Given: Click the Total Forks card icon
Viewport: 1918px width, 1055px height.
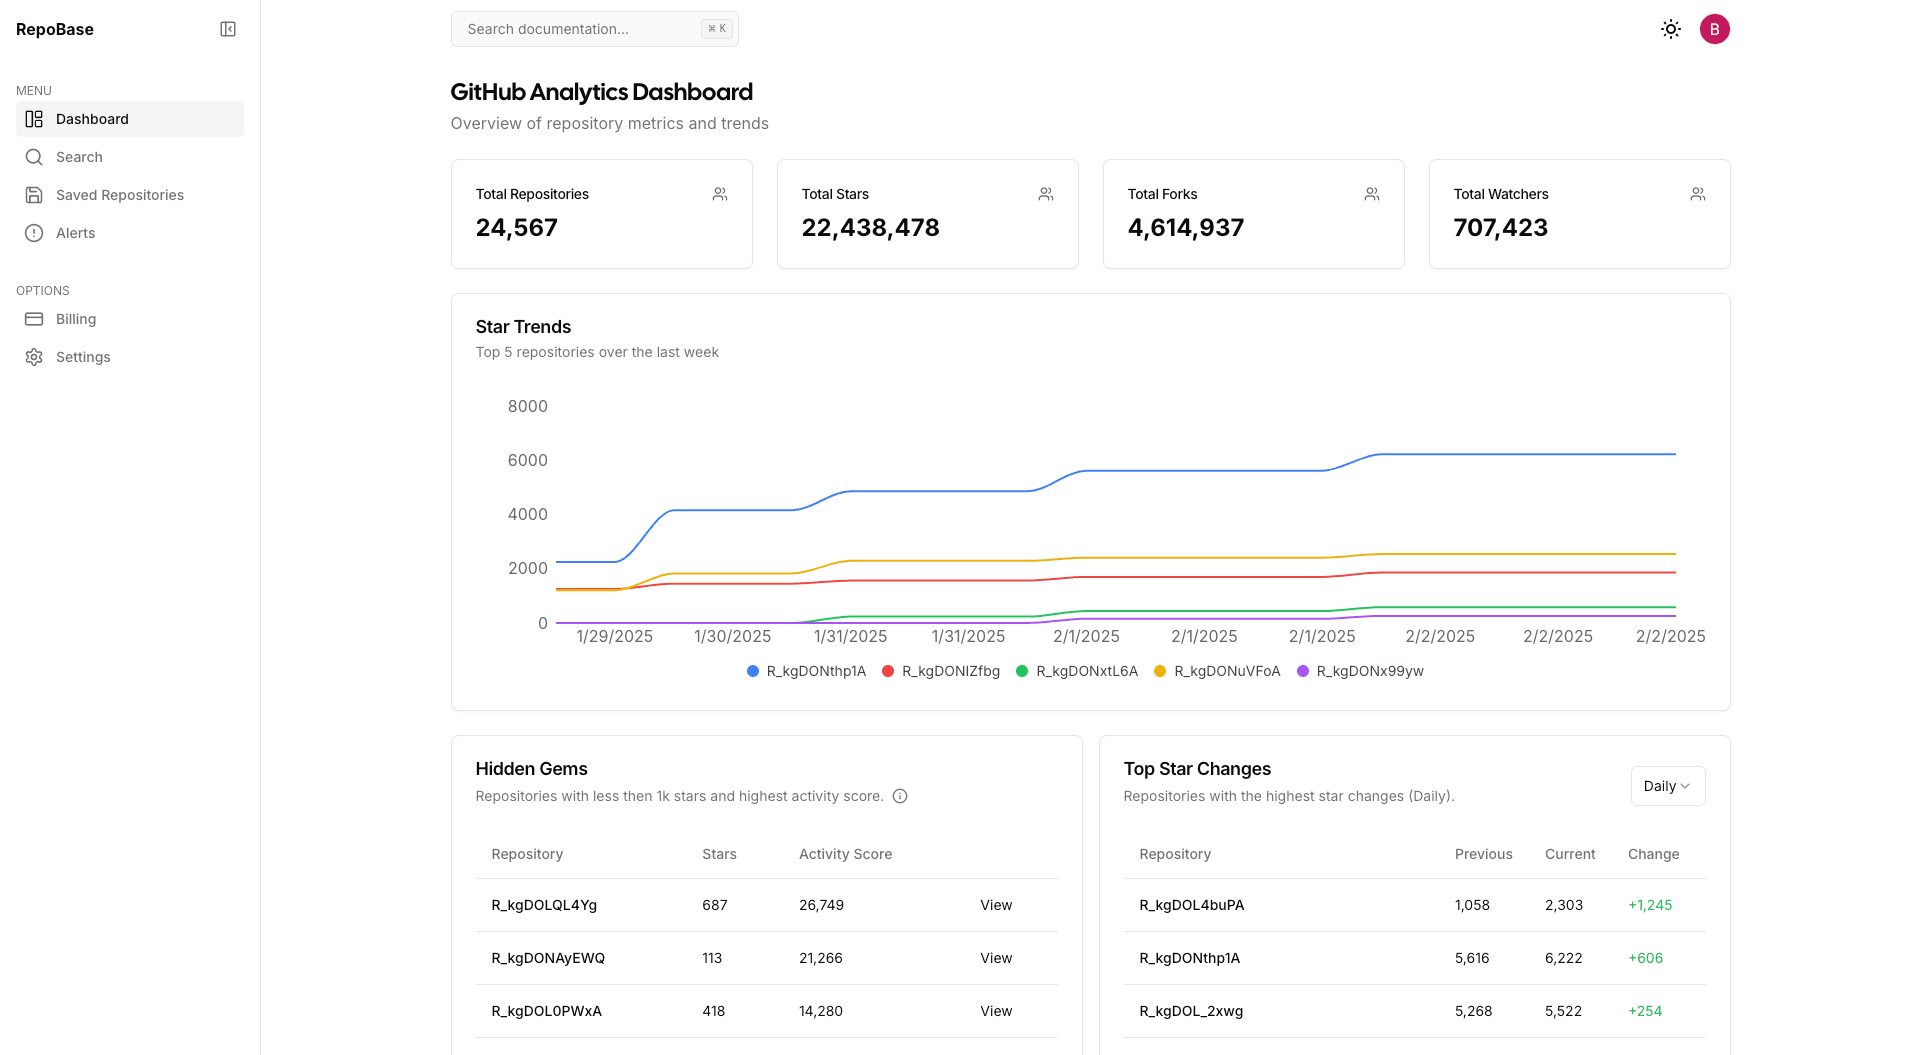Looking at the screenshot, I should (x=1371, y=194).
